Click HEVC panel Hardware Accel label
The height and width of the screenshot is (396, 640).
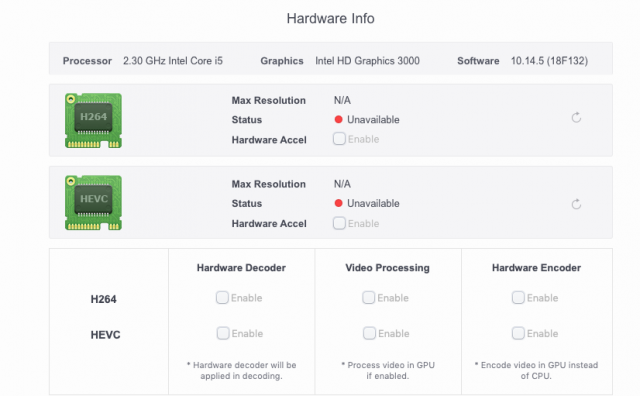coord(269,224)
